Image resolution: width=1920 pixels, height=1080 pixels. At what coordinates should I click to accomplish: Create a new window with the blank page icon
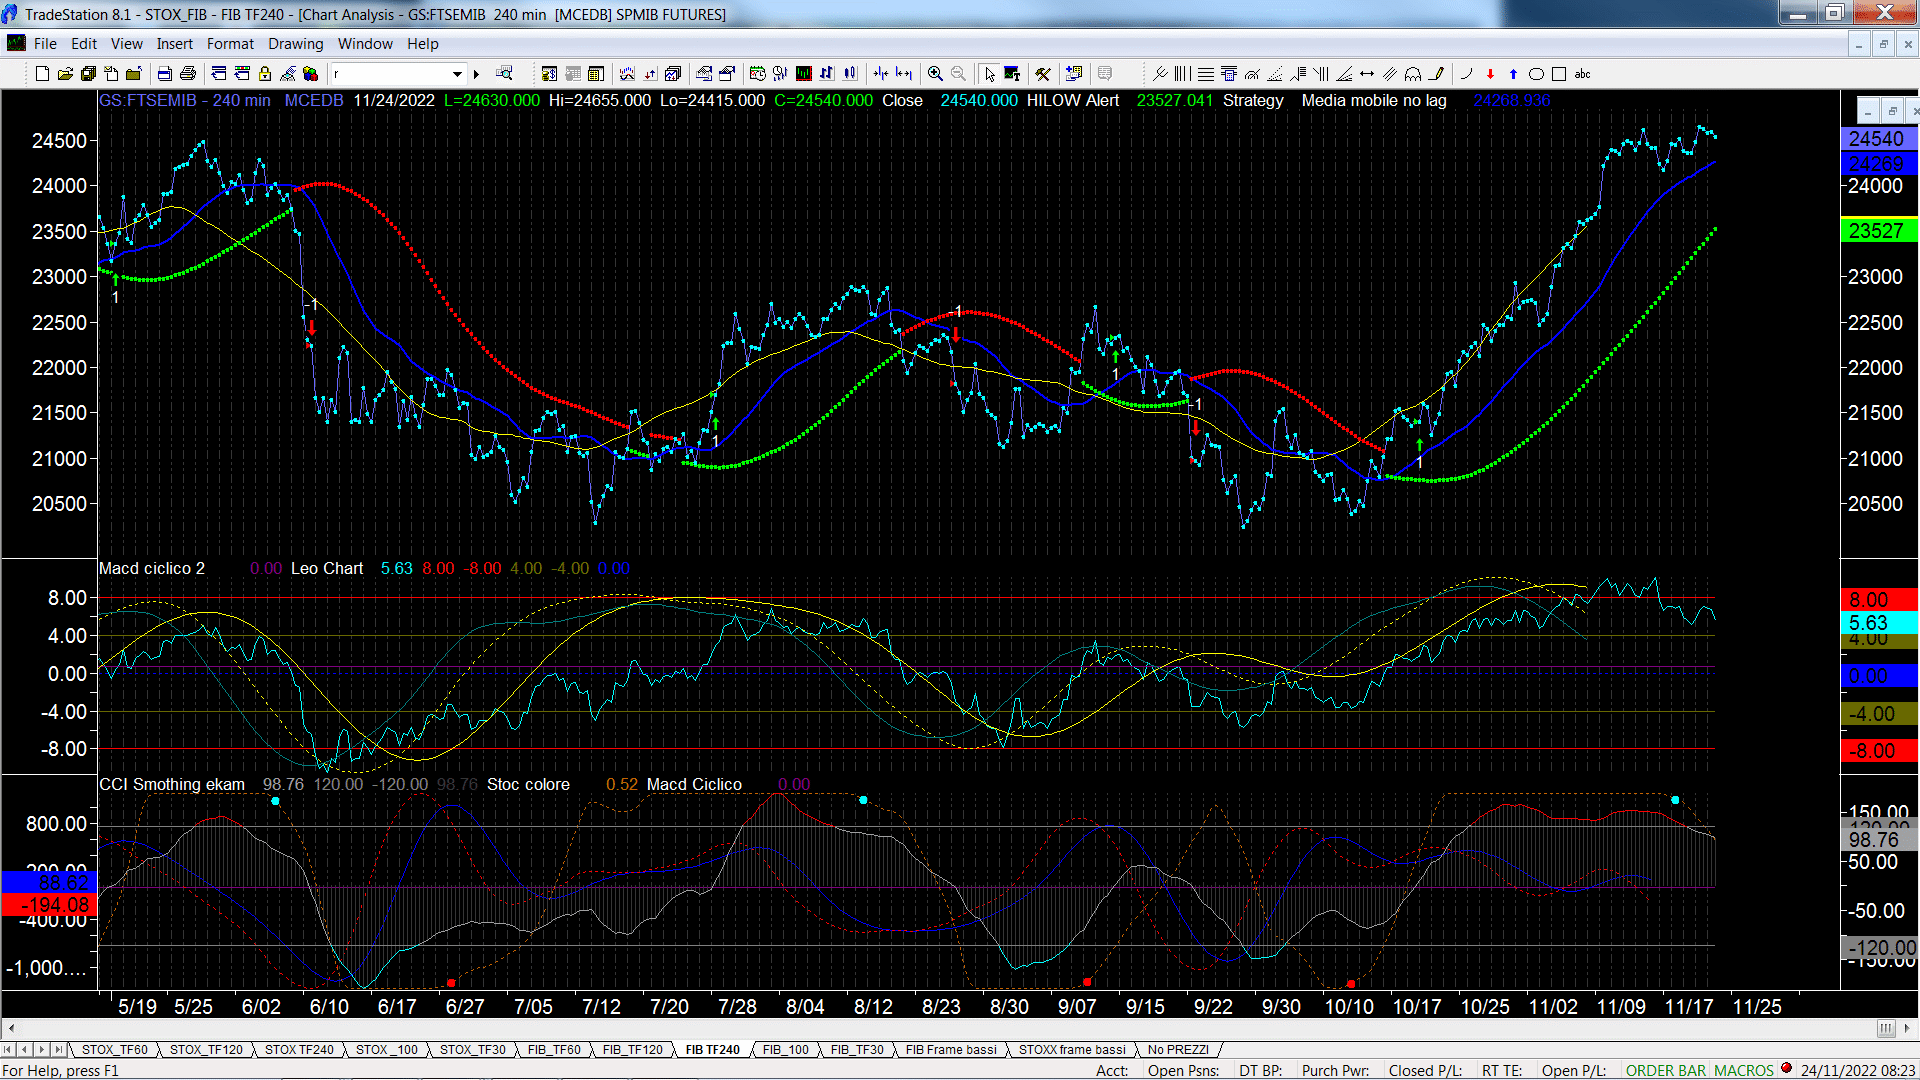[42, 74]
